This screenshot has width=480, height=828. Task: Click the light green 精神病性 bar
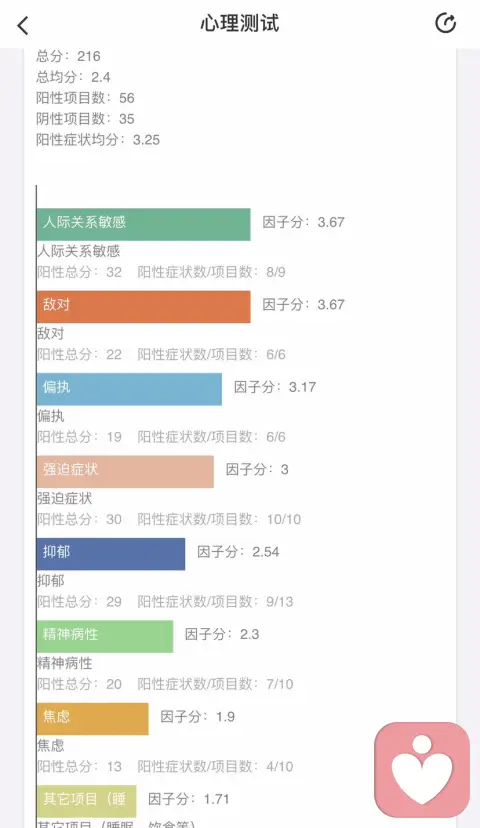click(x=105, y=636)
